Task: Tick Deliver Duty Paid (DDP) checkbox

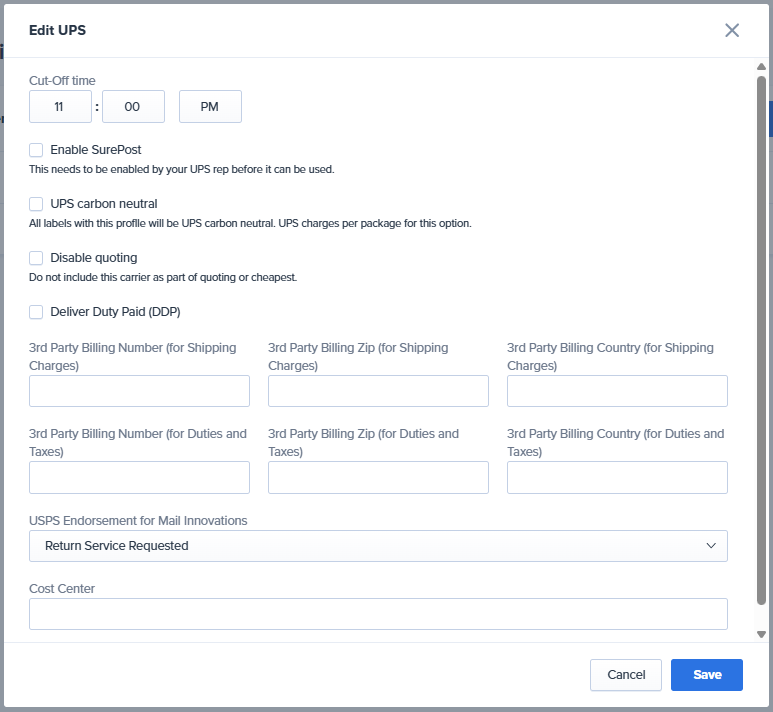Action: point(36,312)
